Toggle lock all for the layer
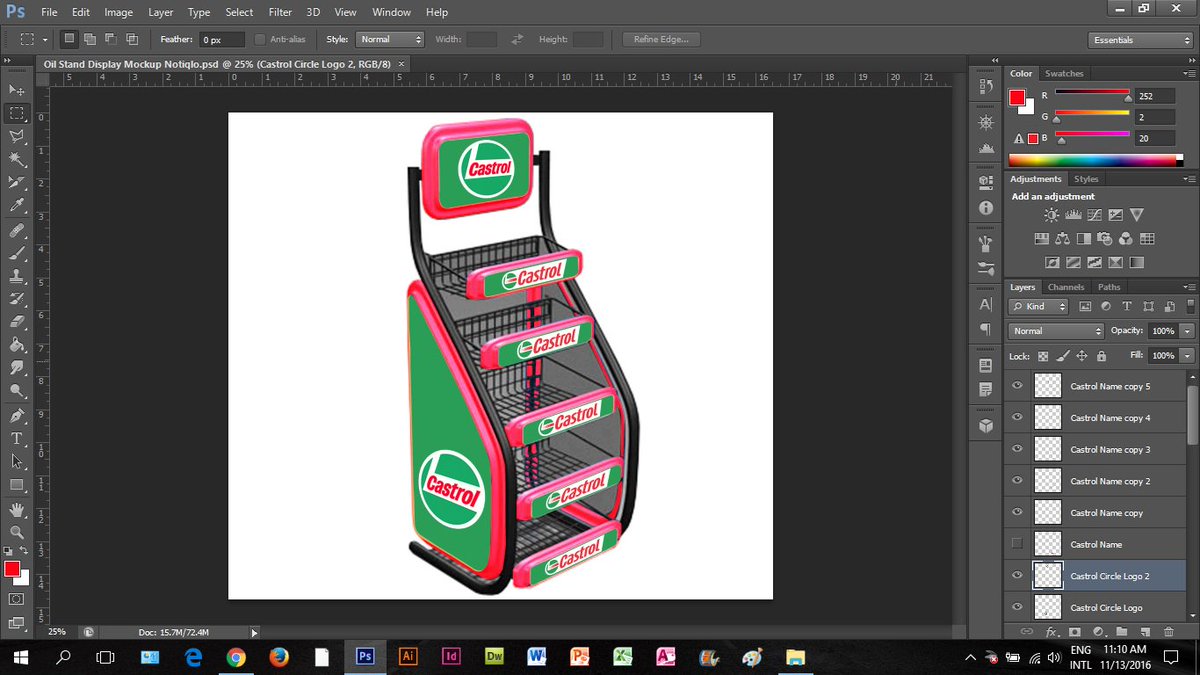Image resolution: width=1200 pixels, height=675 pixels. tap(1101, 355)
